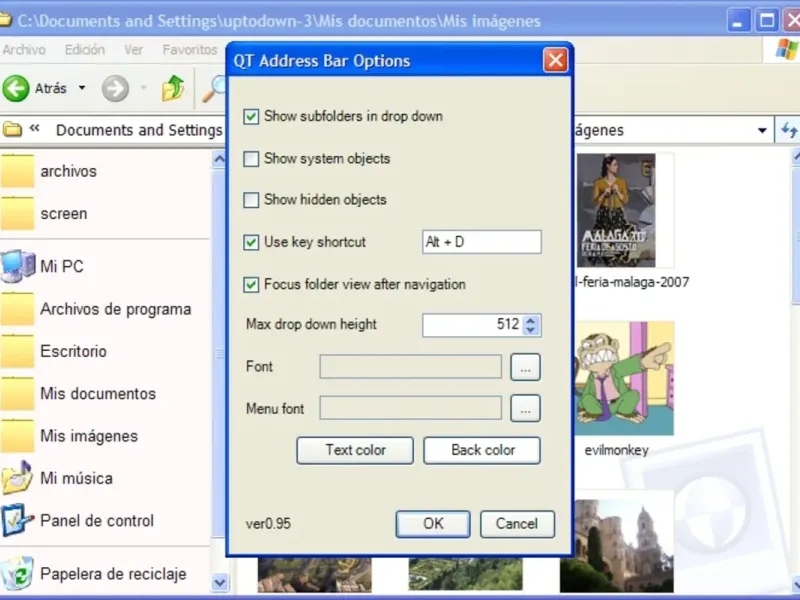Screen dimensions: 800x600
Task: Open the Ver menu
Action: 134,49
